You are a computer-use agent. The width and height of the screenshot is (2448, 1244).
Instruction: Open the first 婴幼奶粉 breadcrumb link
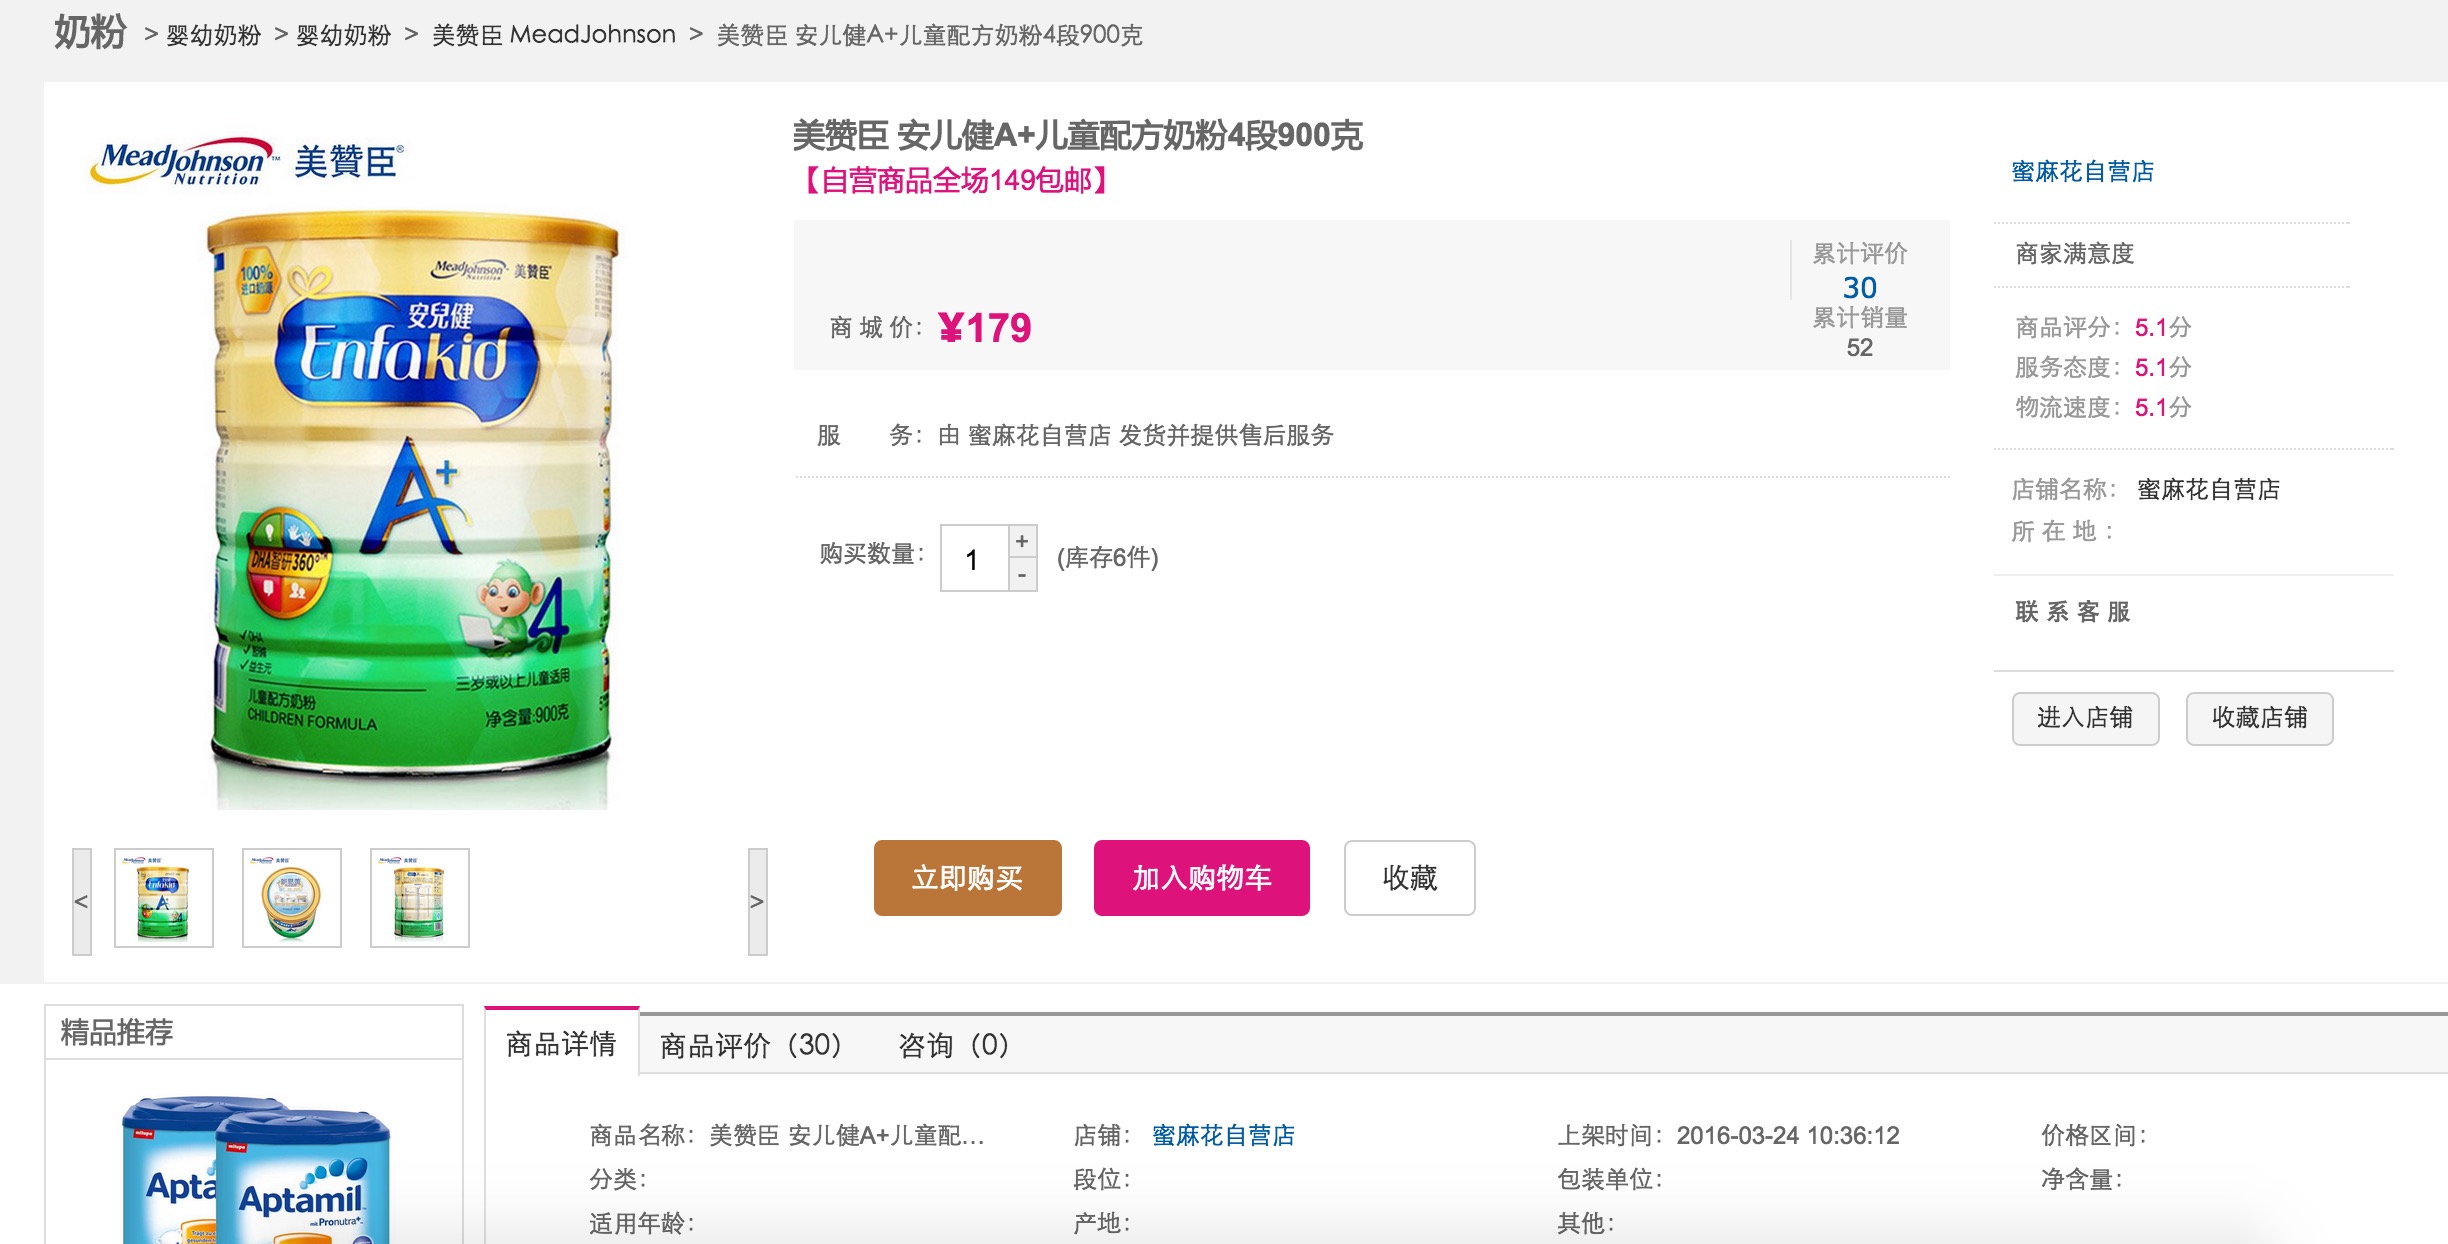pyautogui.click(x=213, y=35)
